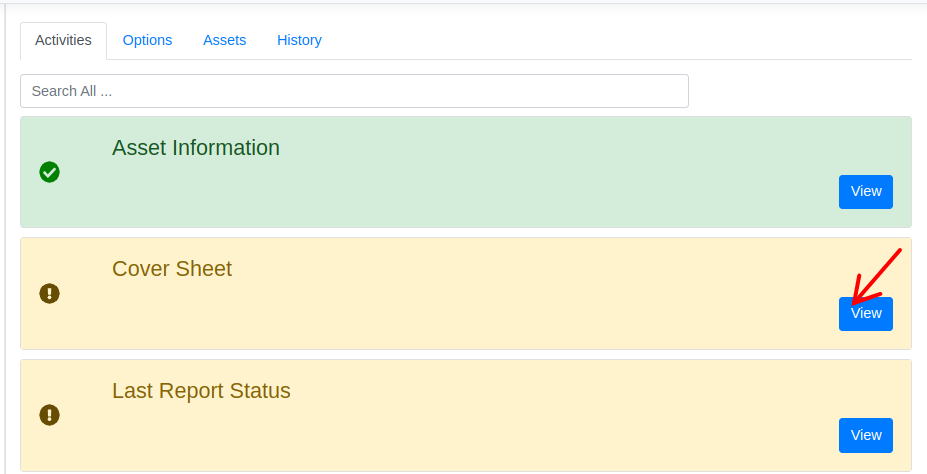This screenshot has height=474, width=927.
Task: View the Asset Information activity
Action: pyautogui.click(x=865, y=191)
